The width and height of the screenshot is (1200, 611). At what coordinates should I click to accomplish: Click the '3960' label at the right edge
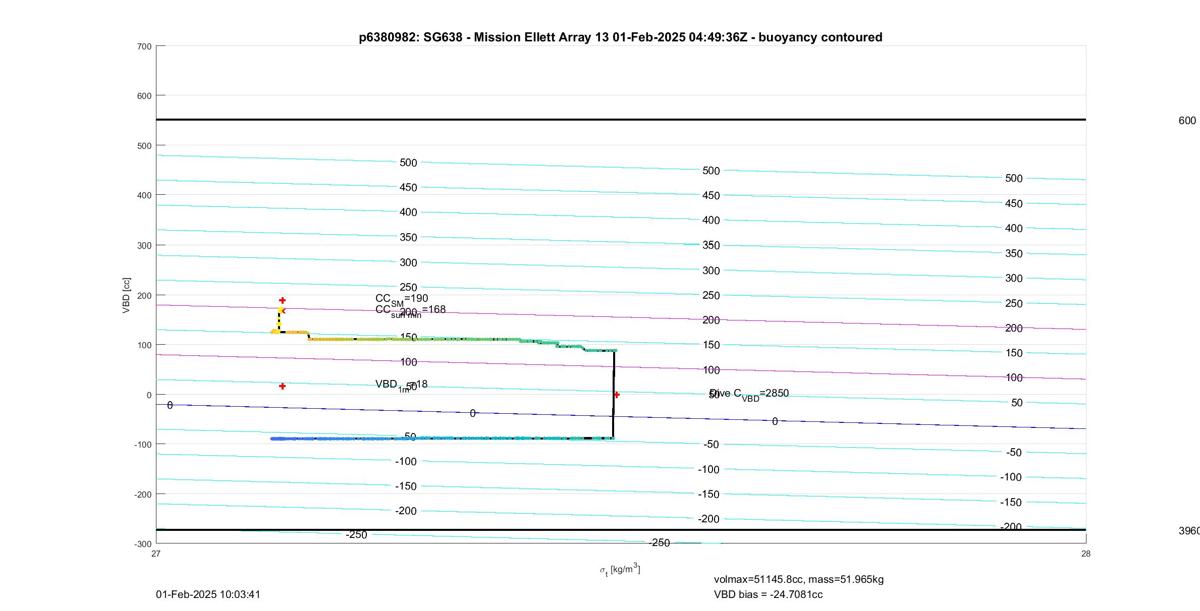(x=1189, y=531)
